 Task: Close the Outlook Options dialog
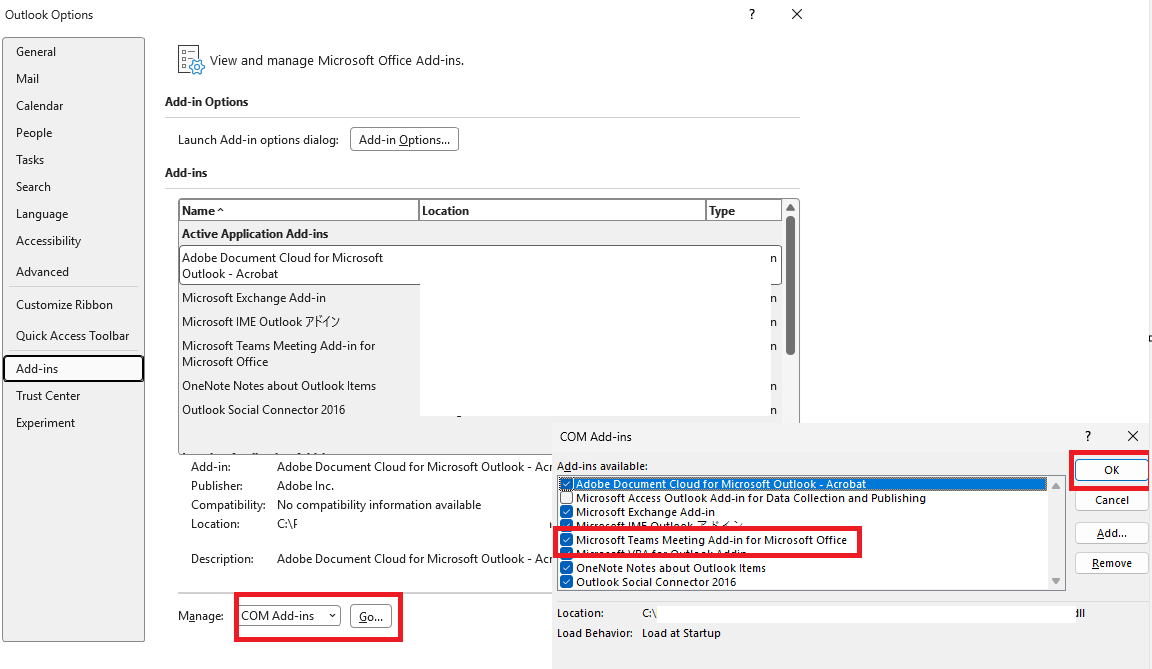(797, 14)
